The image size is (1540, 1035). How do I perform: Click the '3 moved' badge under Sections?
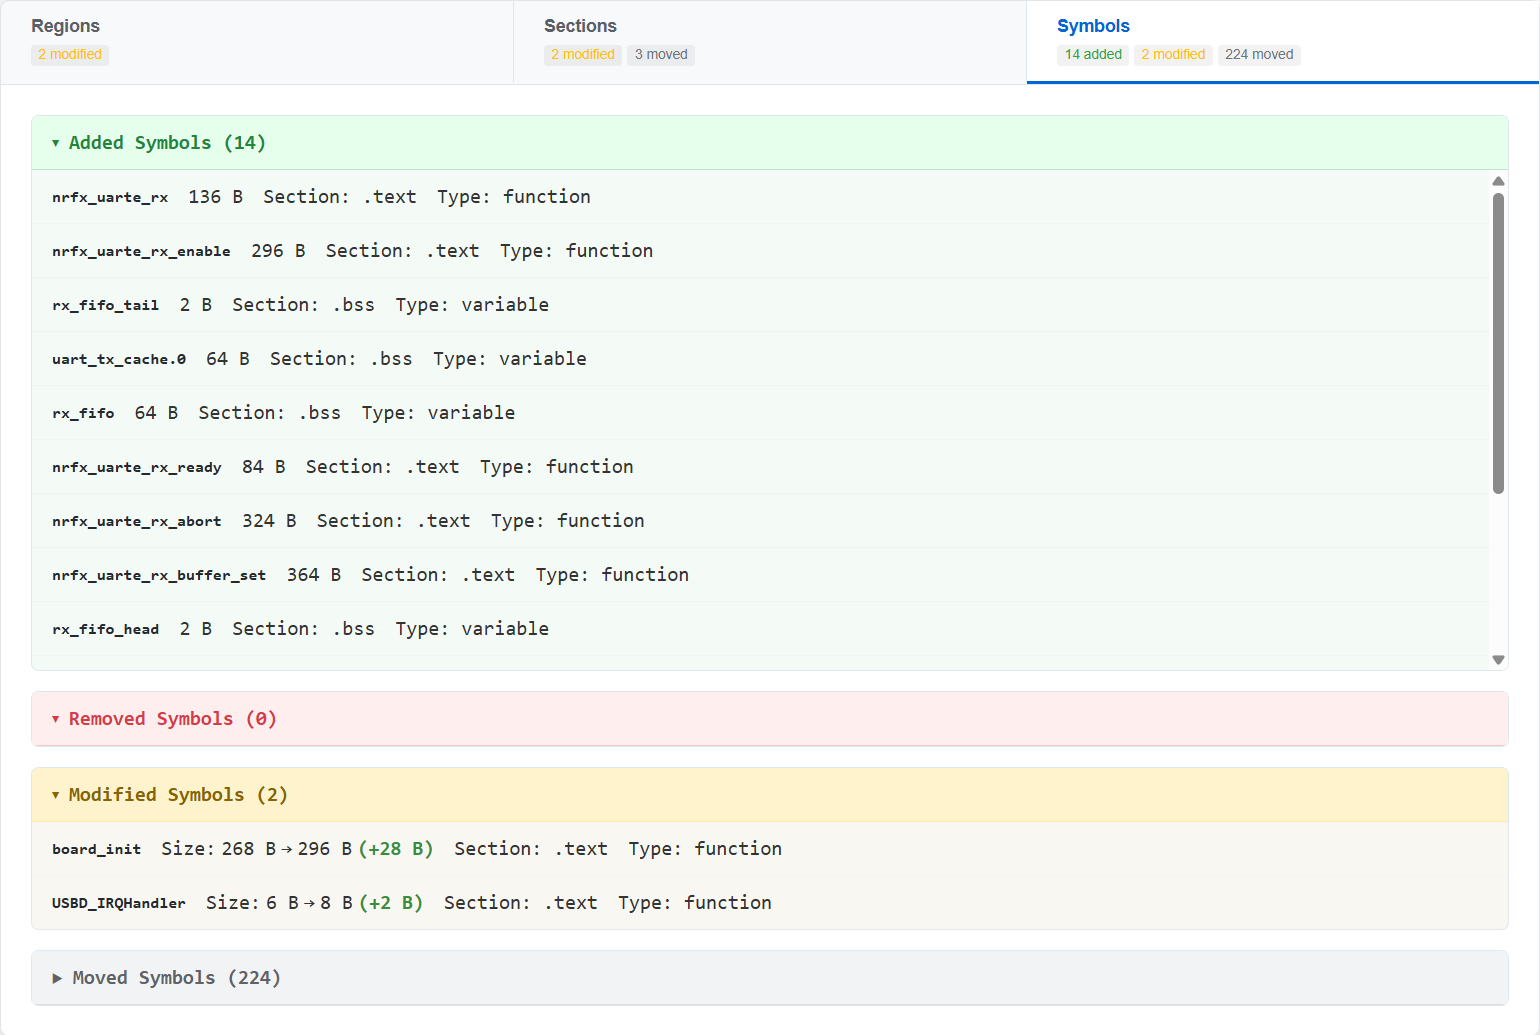[661, 55]
